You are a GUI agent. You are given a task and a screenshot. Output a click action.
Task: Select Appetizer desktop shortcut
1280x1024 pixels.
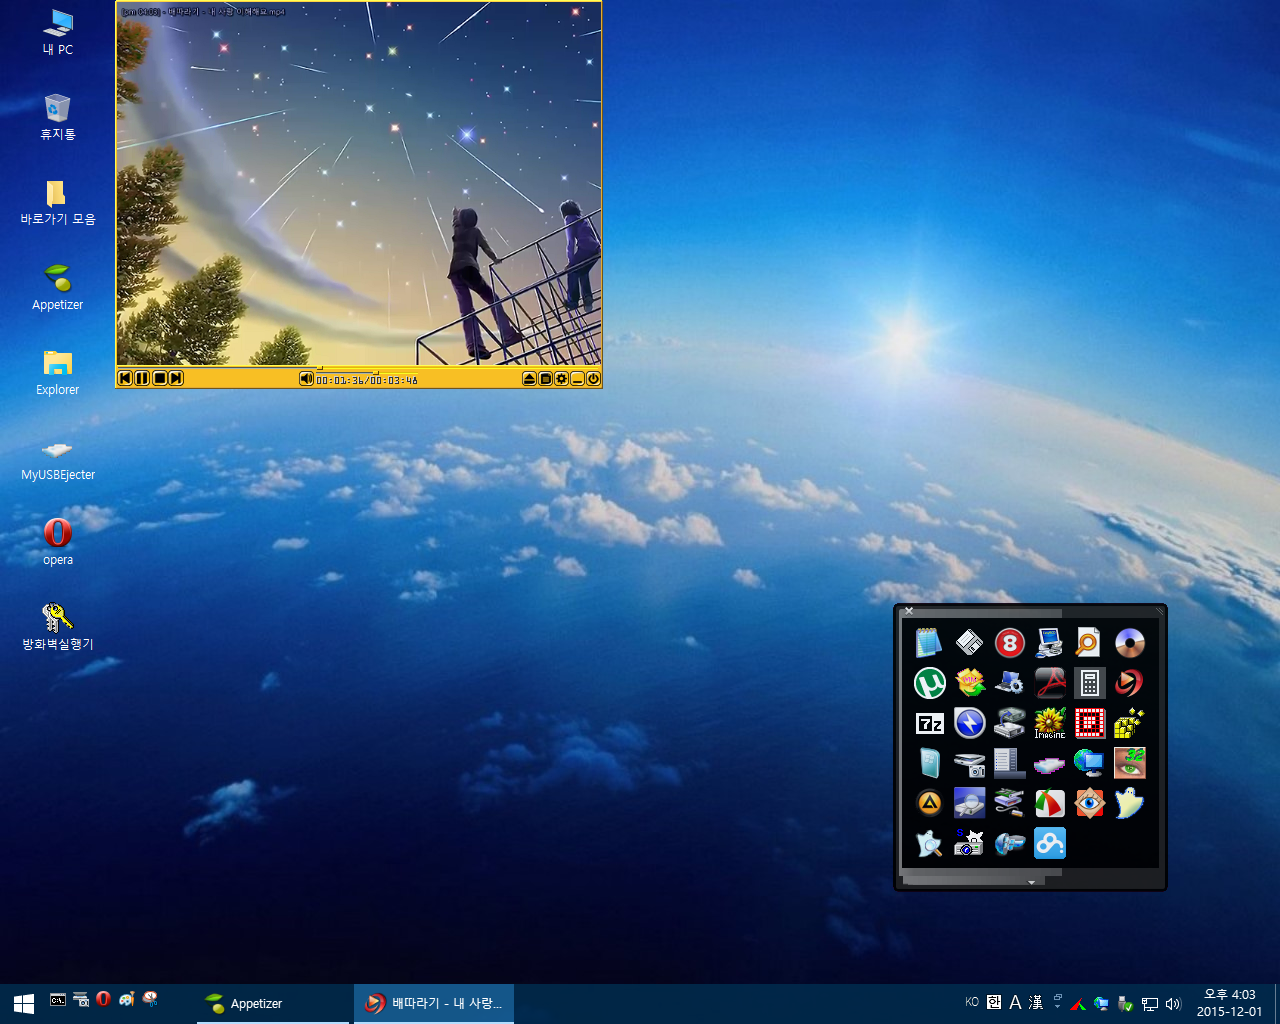pyautogui.click(x=57, y=286)
